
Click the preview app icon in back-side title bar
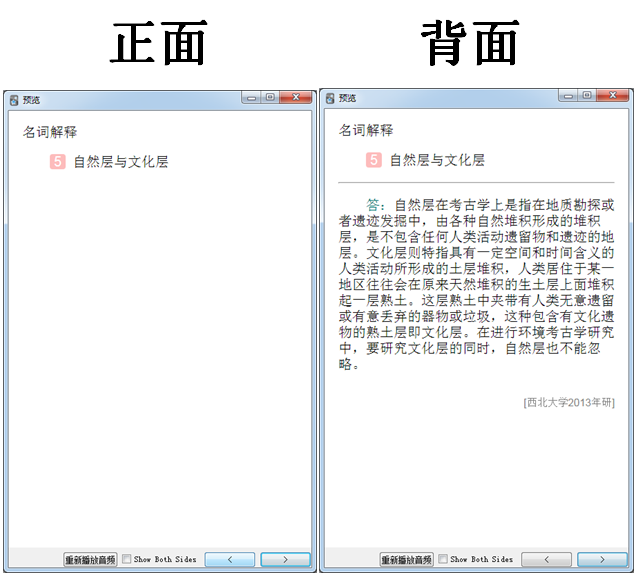click(x=330, y=98)
